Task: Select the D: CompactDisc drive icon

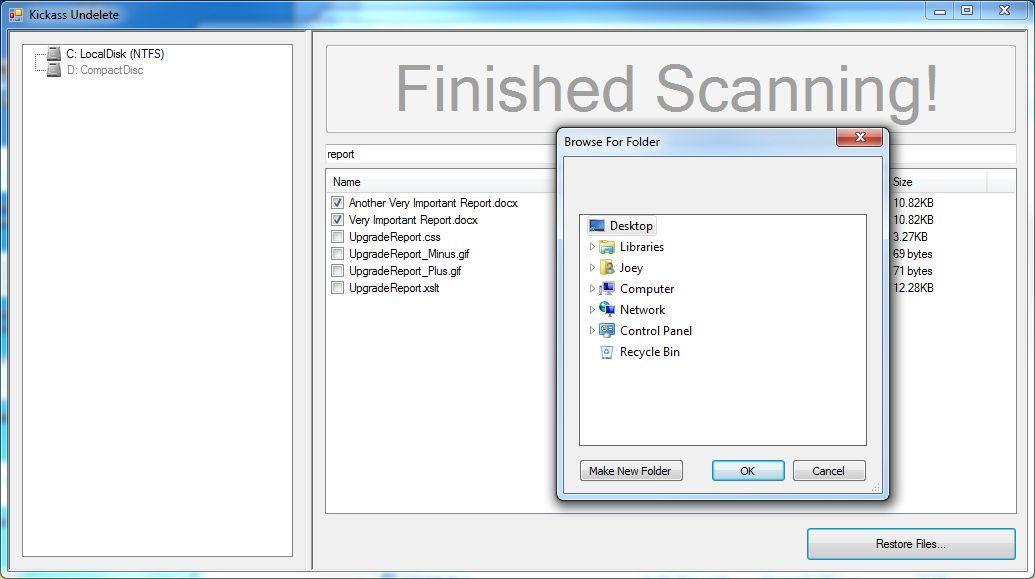Action: tap(54, 70)
